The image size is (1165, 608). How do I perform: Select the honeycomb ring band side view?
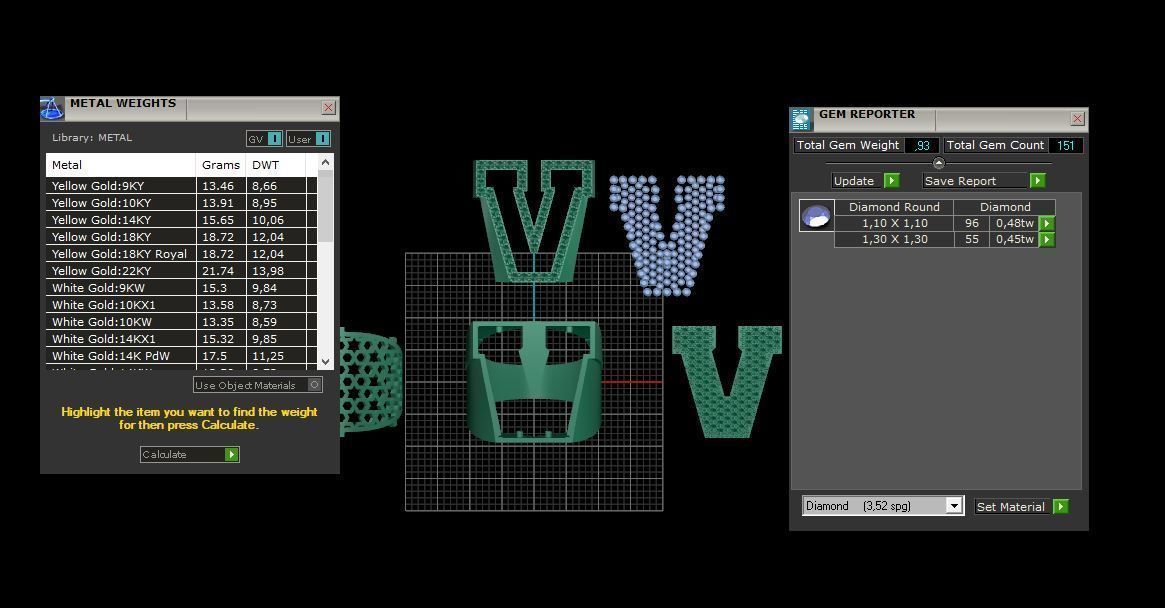pyautogui.click(x=371, y=382)
